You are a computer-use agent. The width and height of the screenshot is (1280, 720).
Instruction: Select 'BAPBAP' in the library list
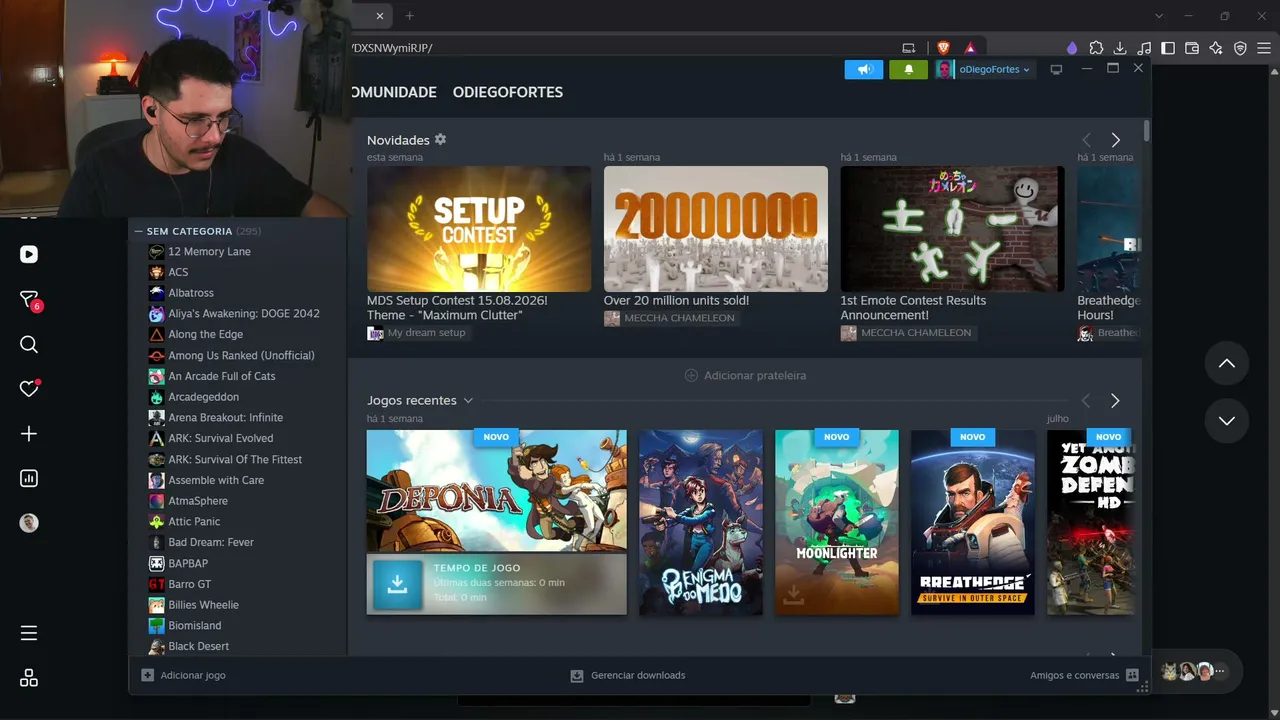(x=188, y=563)
